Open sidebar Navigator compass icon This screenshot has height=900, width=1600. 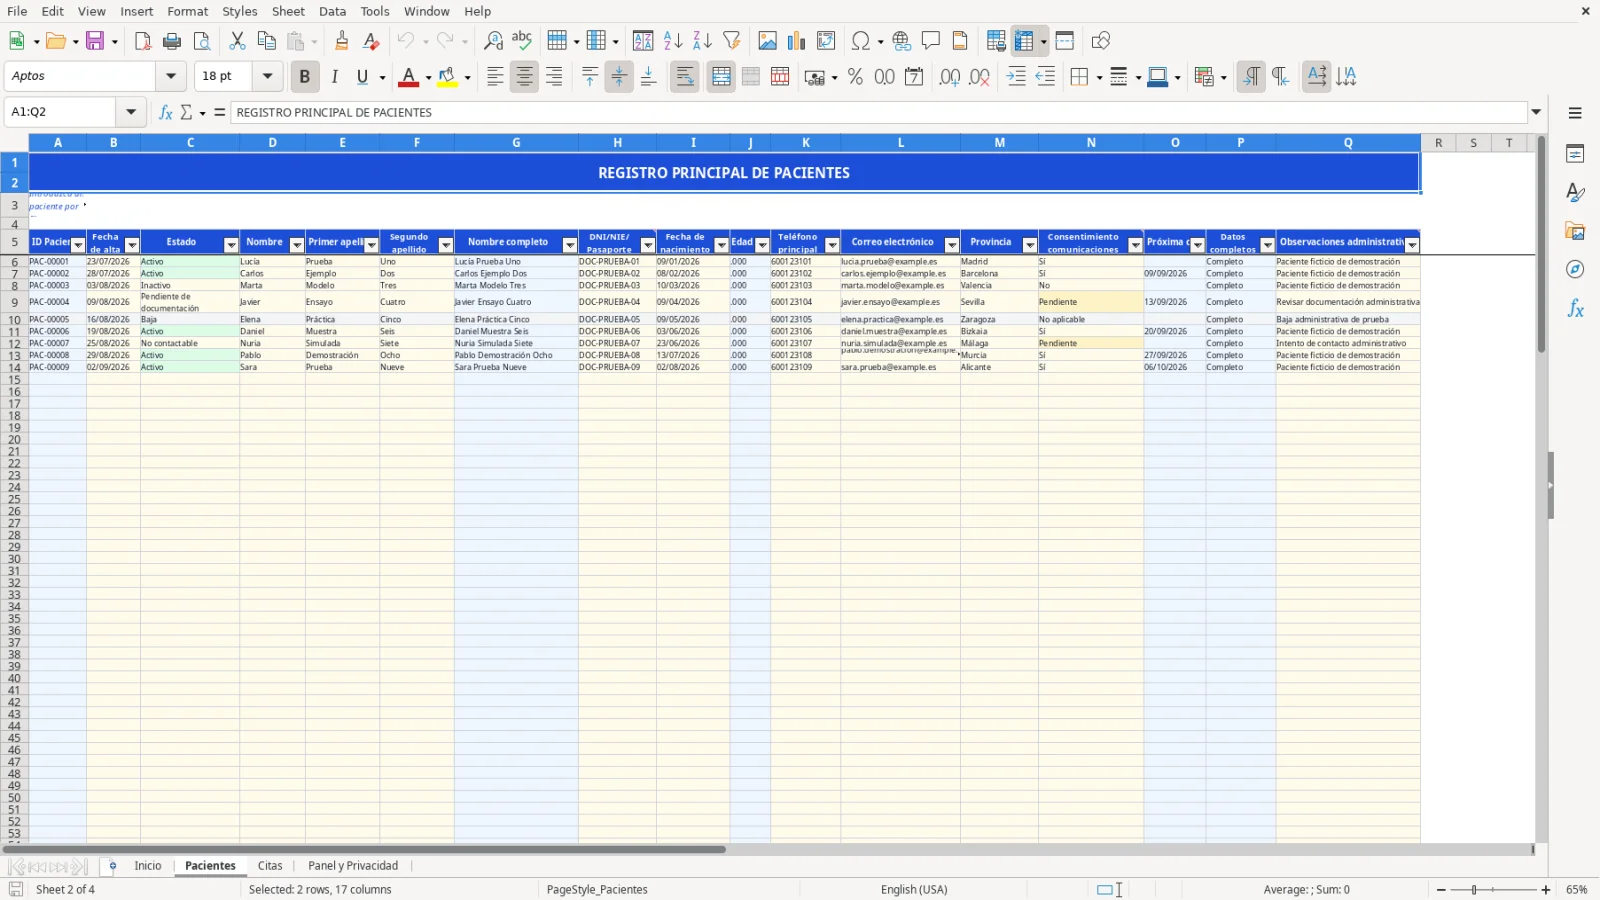tap(1575, 270)
